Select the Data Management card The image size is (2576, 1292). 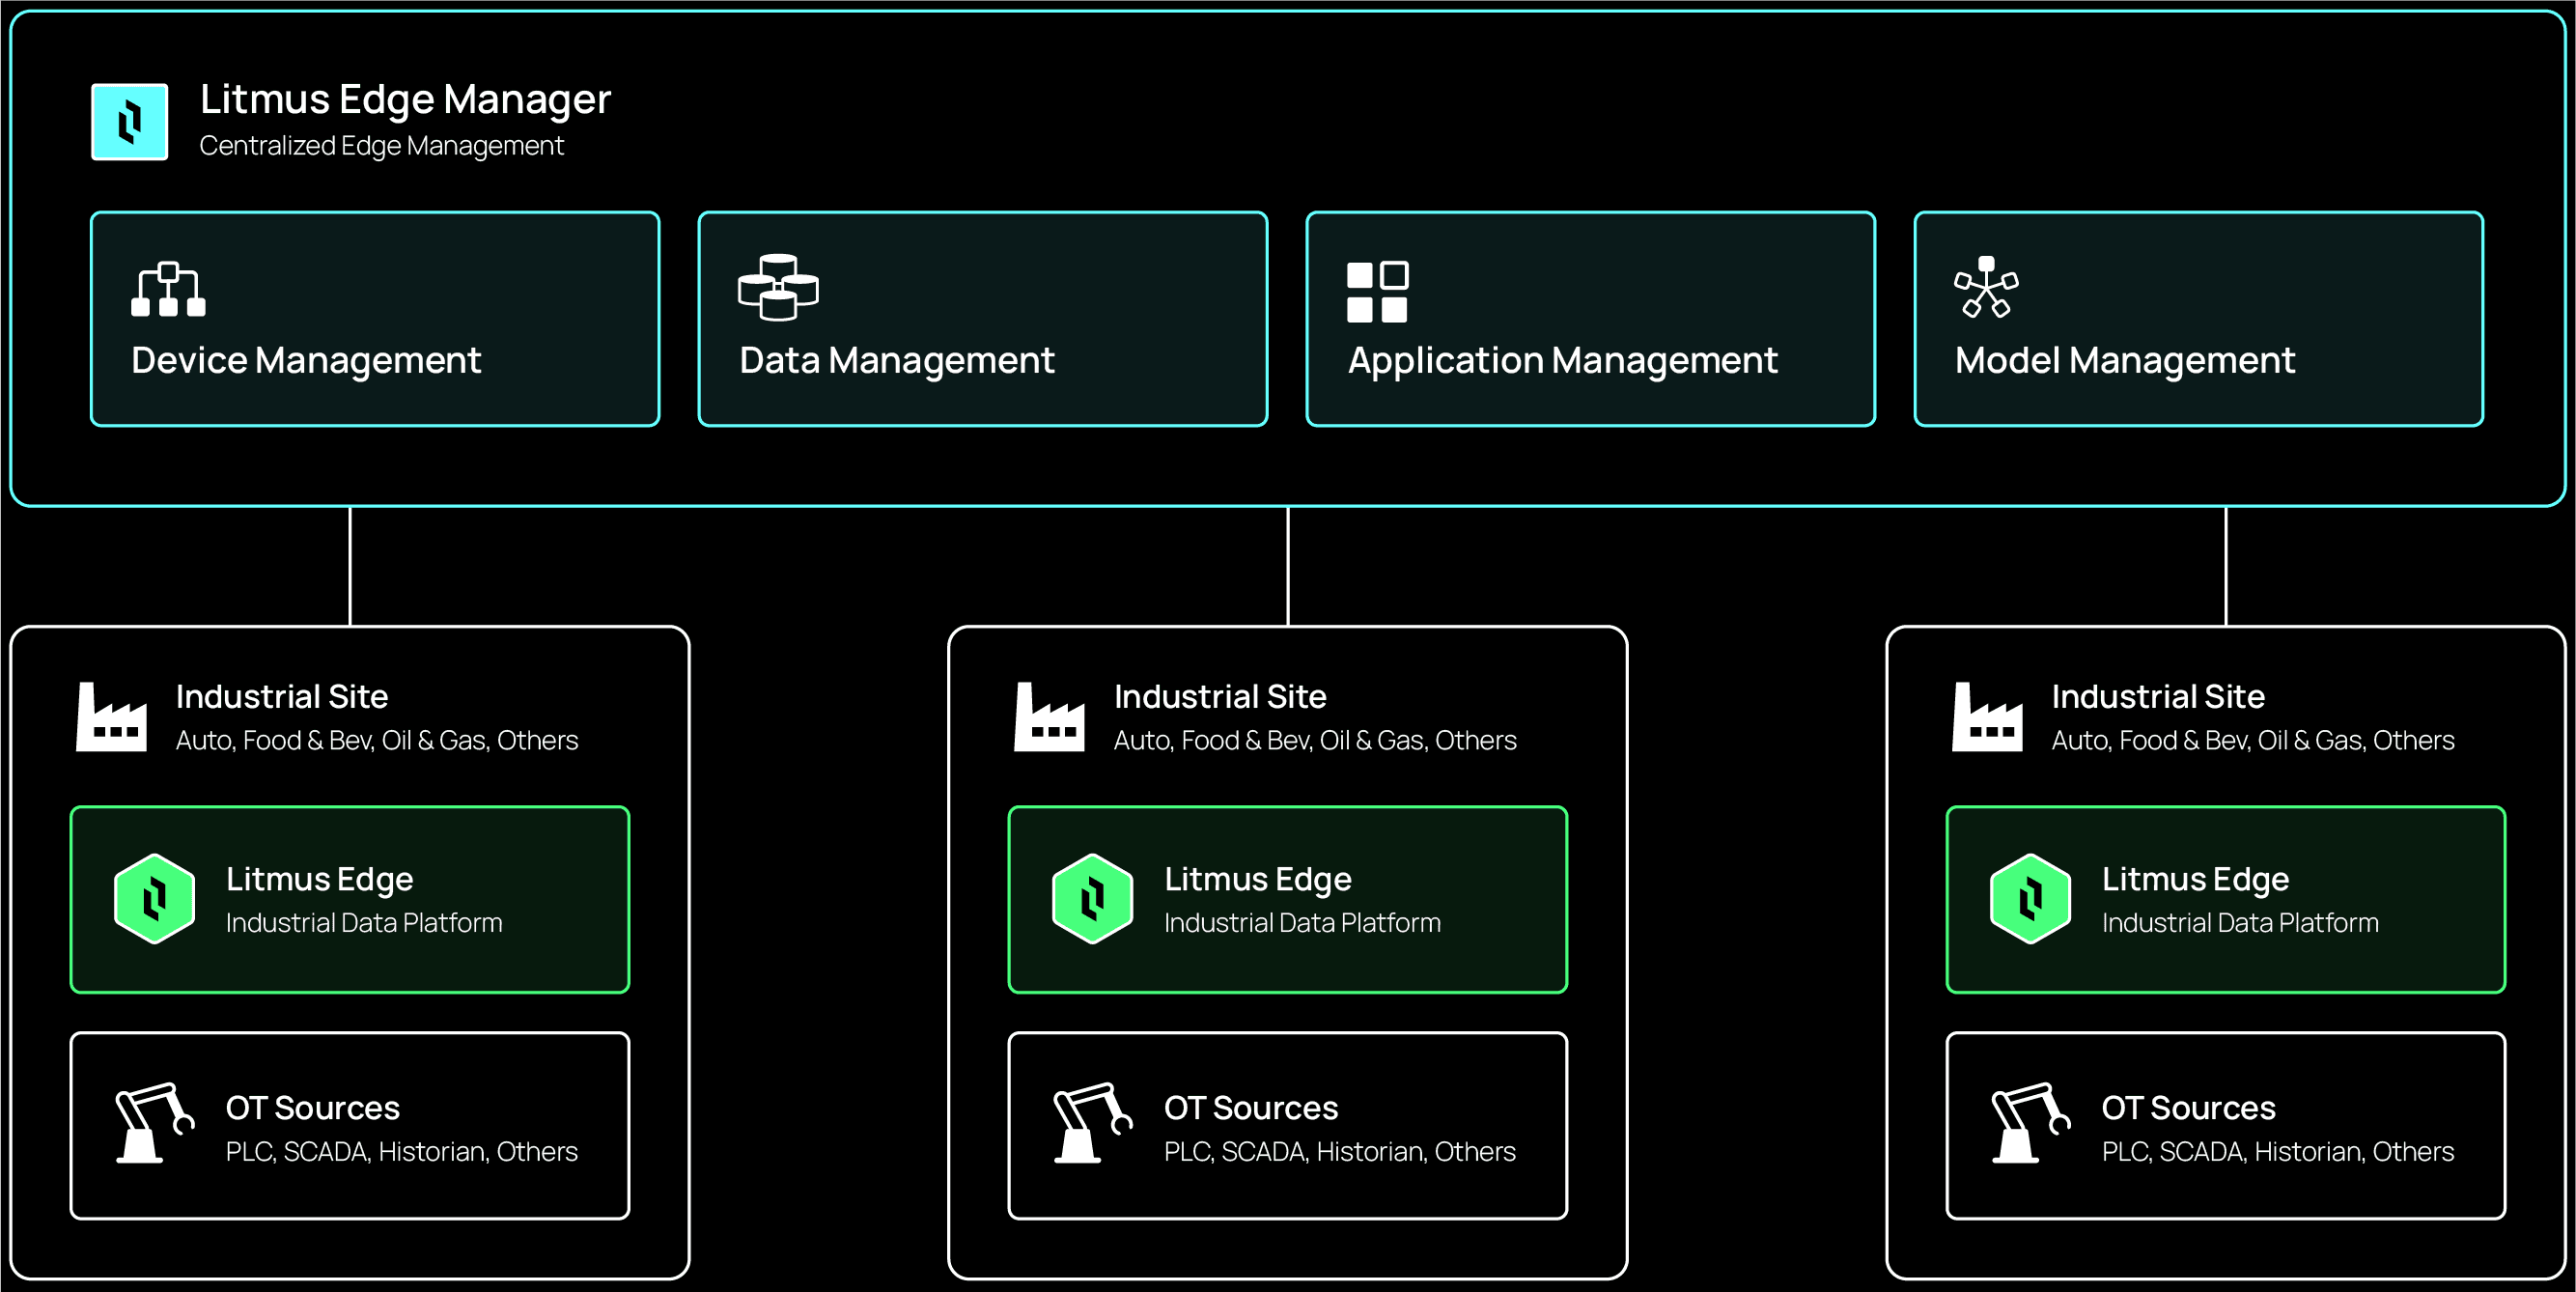pos(982,319)
